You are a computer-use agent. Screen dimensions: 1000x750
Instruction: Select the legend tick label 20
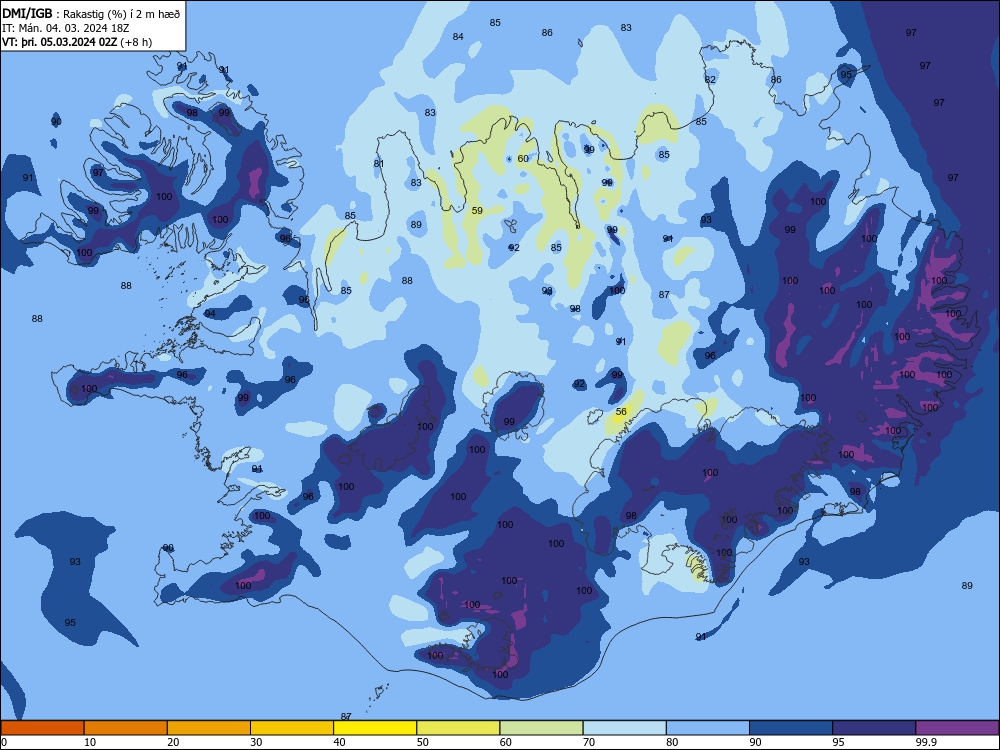(x=173, y=742)
